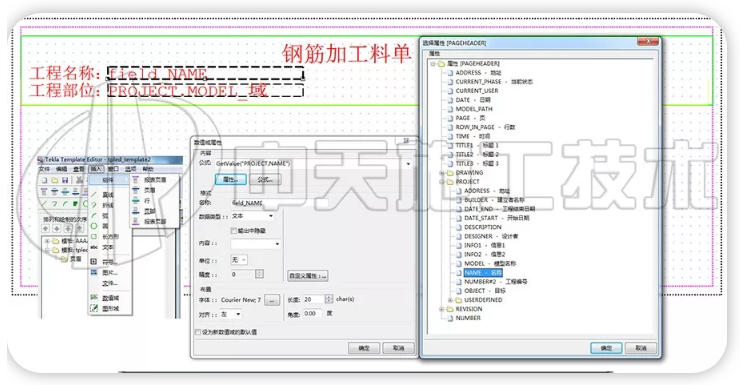
Task: Click the precision (精度) stepper showing 0
Action: coord(259,274)
